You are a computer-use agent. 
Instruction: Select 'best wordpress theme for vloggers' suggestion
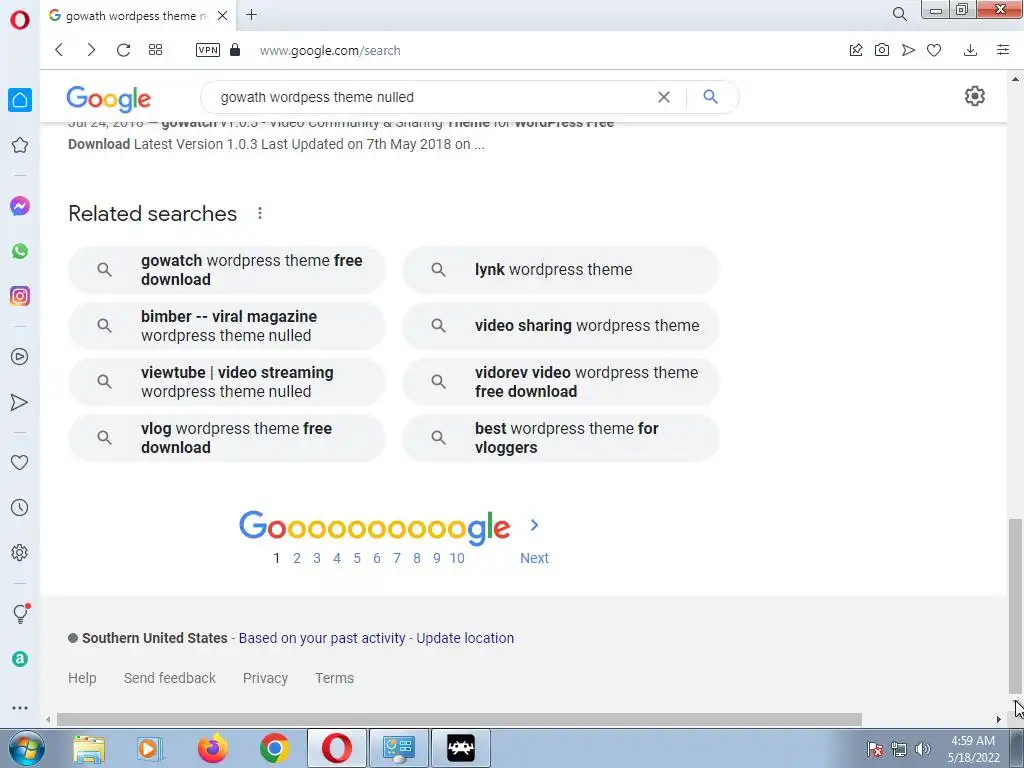[561, 438]
